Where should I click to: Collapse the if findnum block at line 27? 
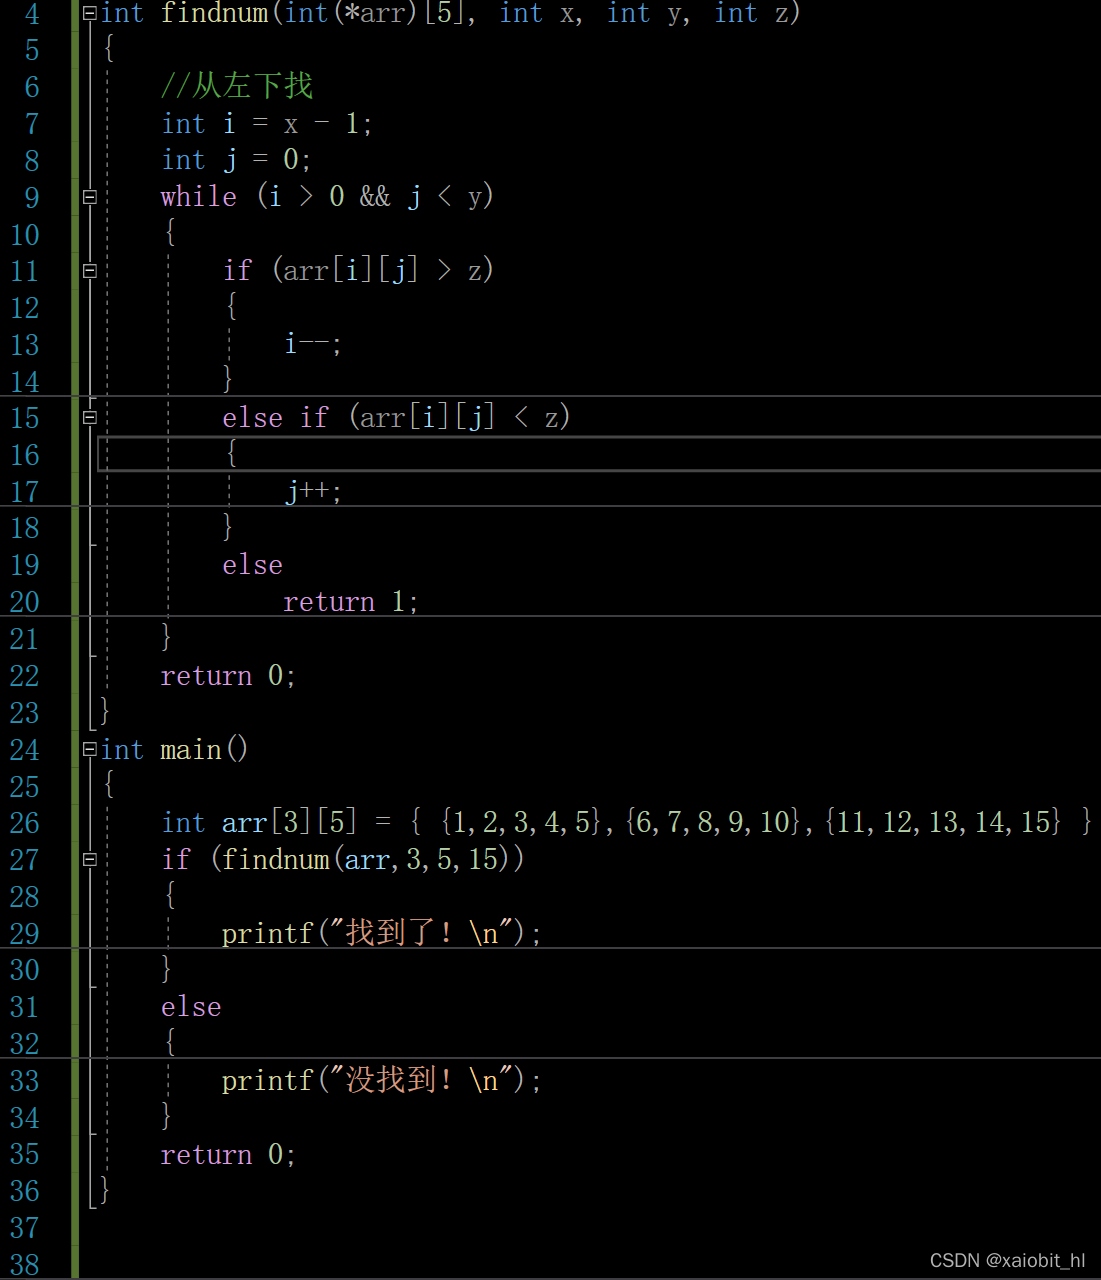tap(90, 859)
